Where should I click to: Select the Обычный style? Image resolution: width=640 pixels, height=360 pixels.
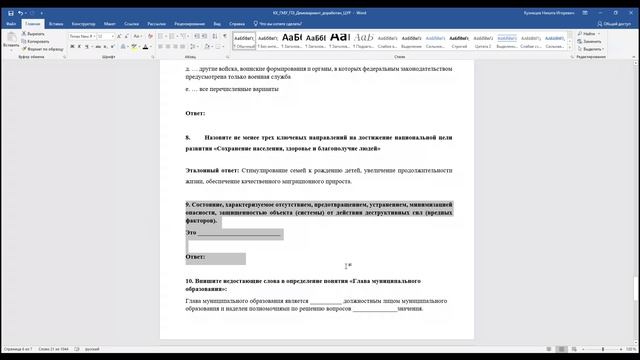[244, 41]
